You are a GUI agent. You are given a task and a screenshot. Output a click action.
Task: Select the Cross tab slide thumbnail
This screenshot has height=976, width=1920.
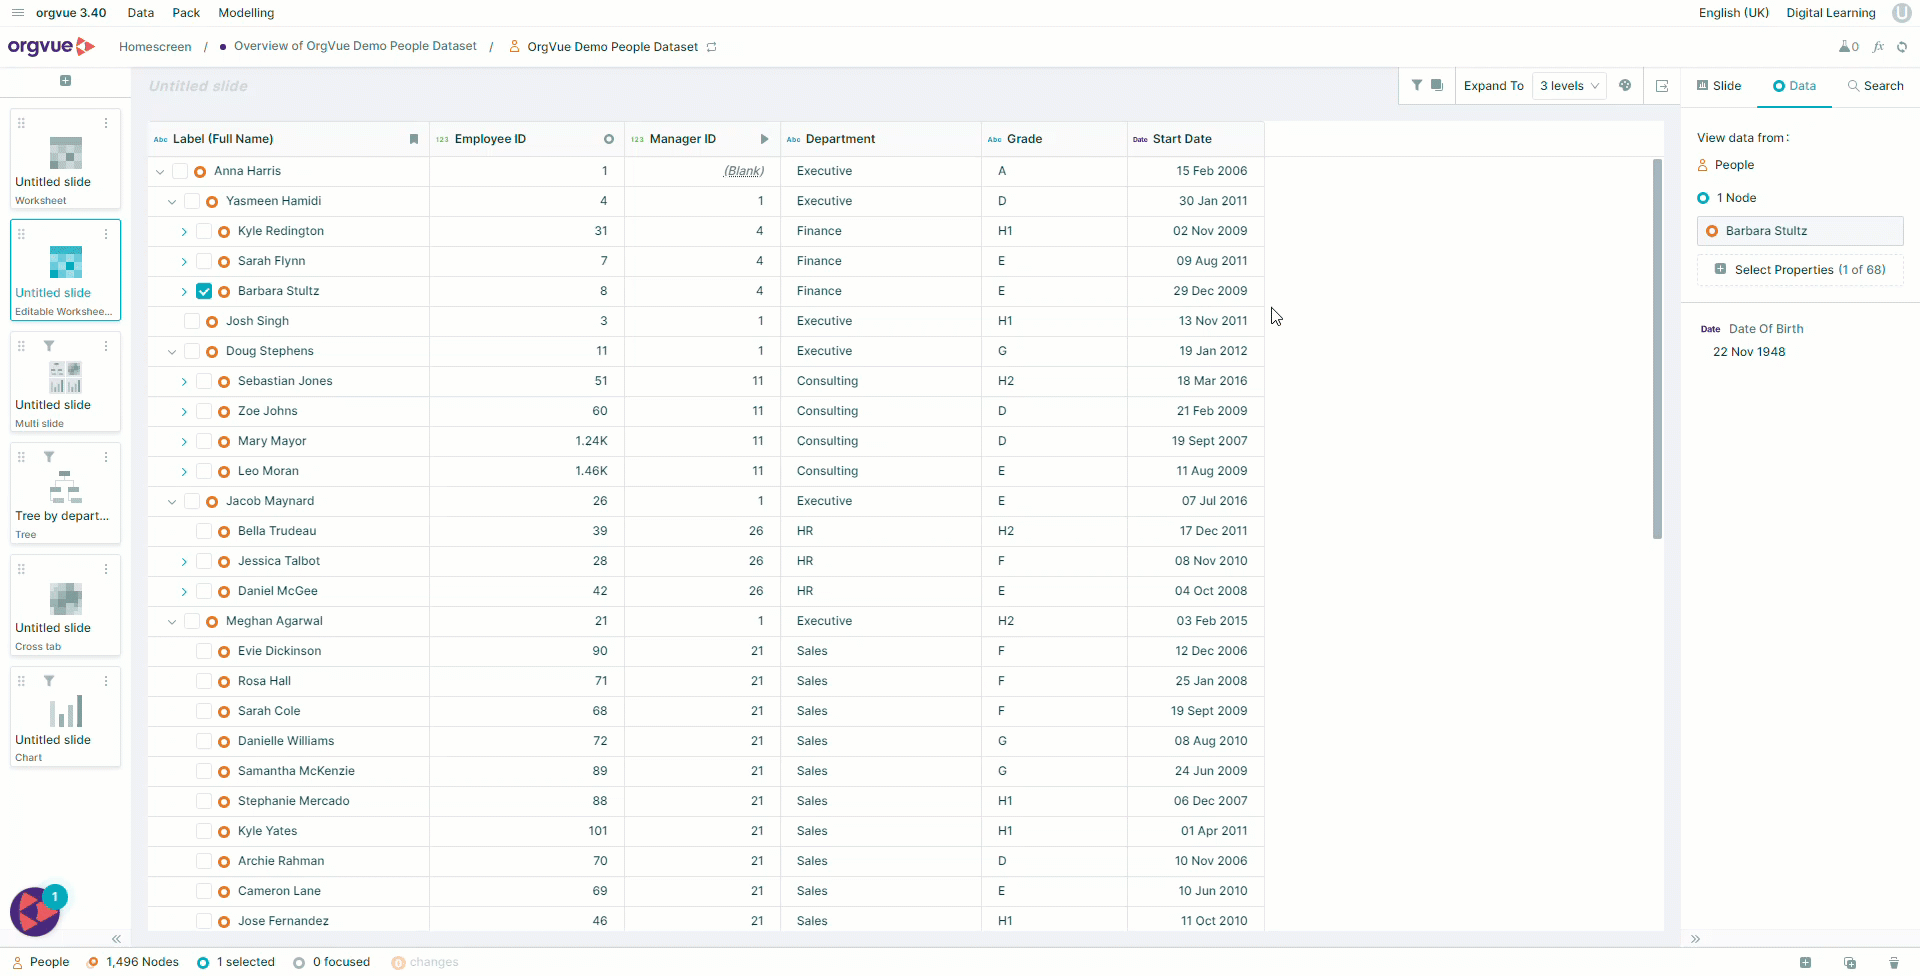click(65, 605)
